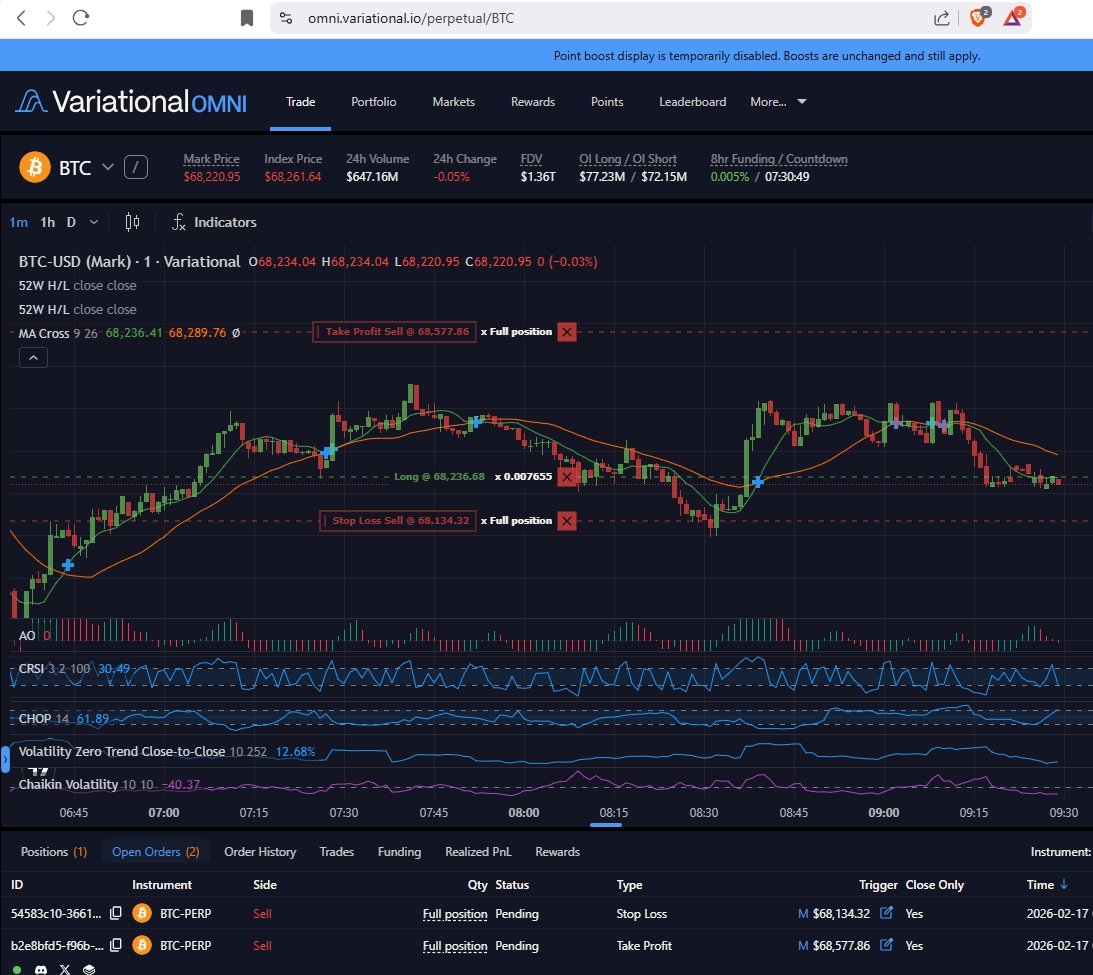Click the slash shortcut search box icon
The image size is (1093, 975).
point(136,168)
